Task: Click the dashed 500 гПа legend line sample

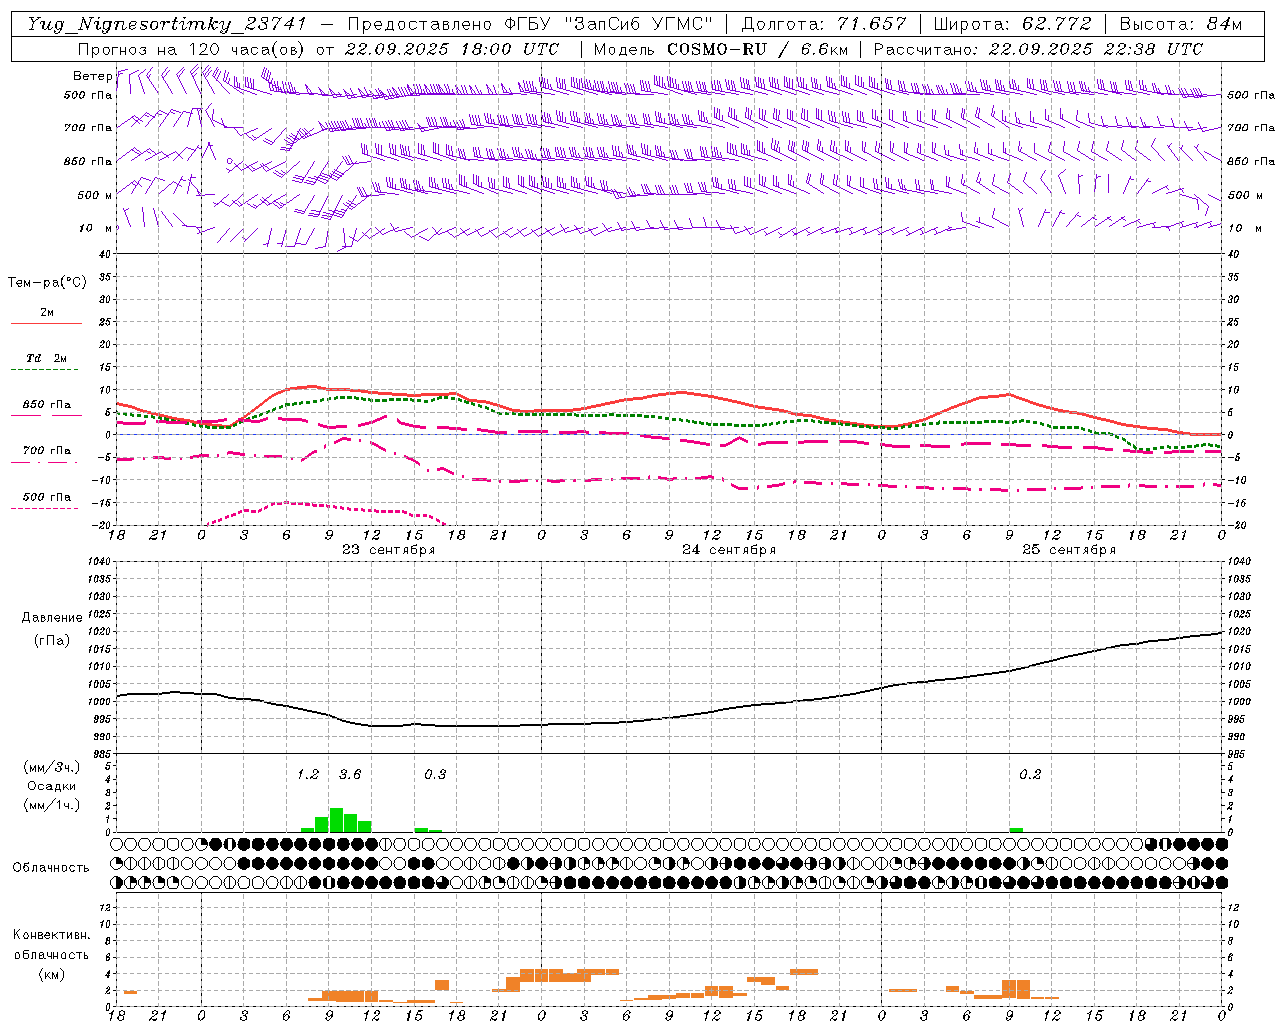Action: 45,509
